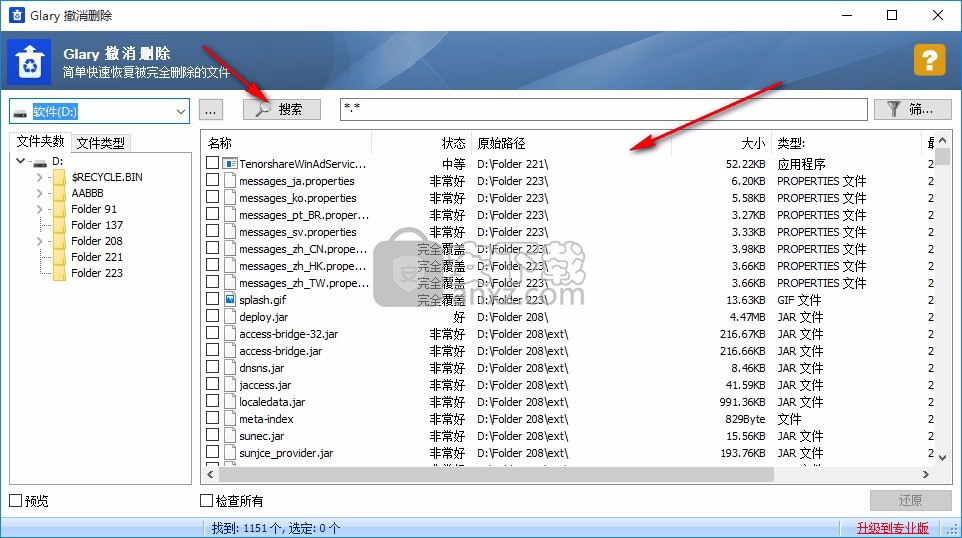Enable the 预览 preview checkbox

pyautogui.click(x=16, y=501)
